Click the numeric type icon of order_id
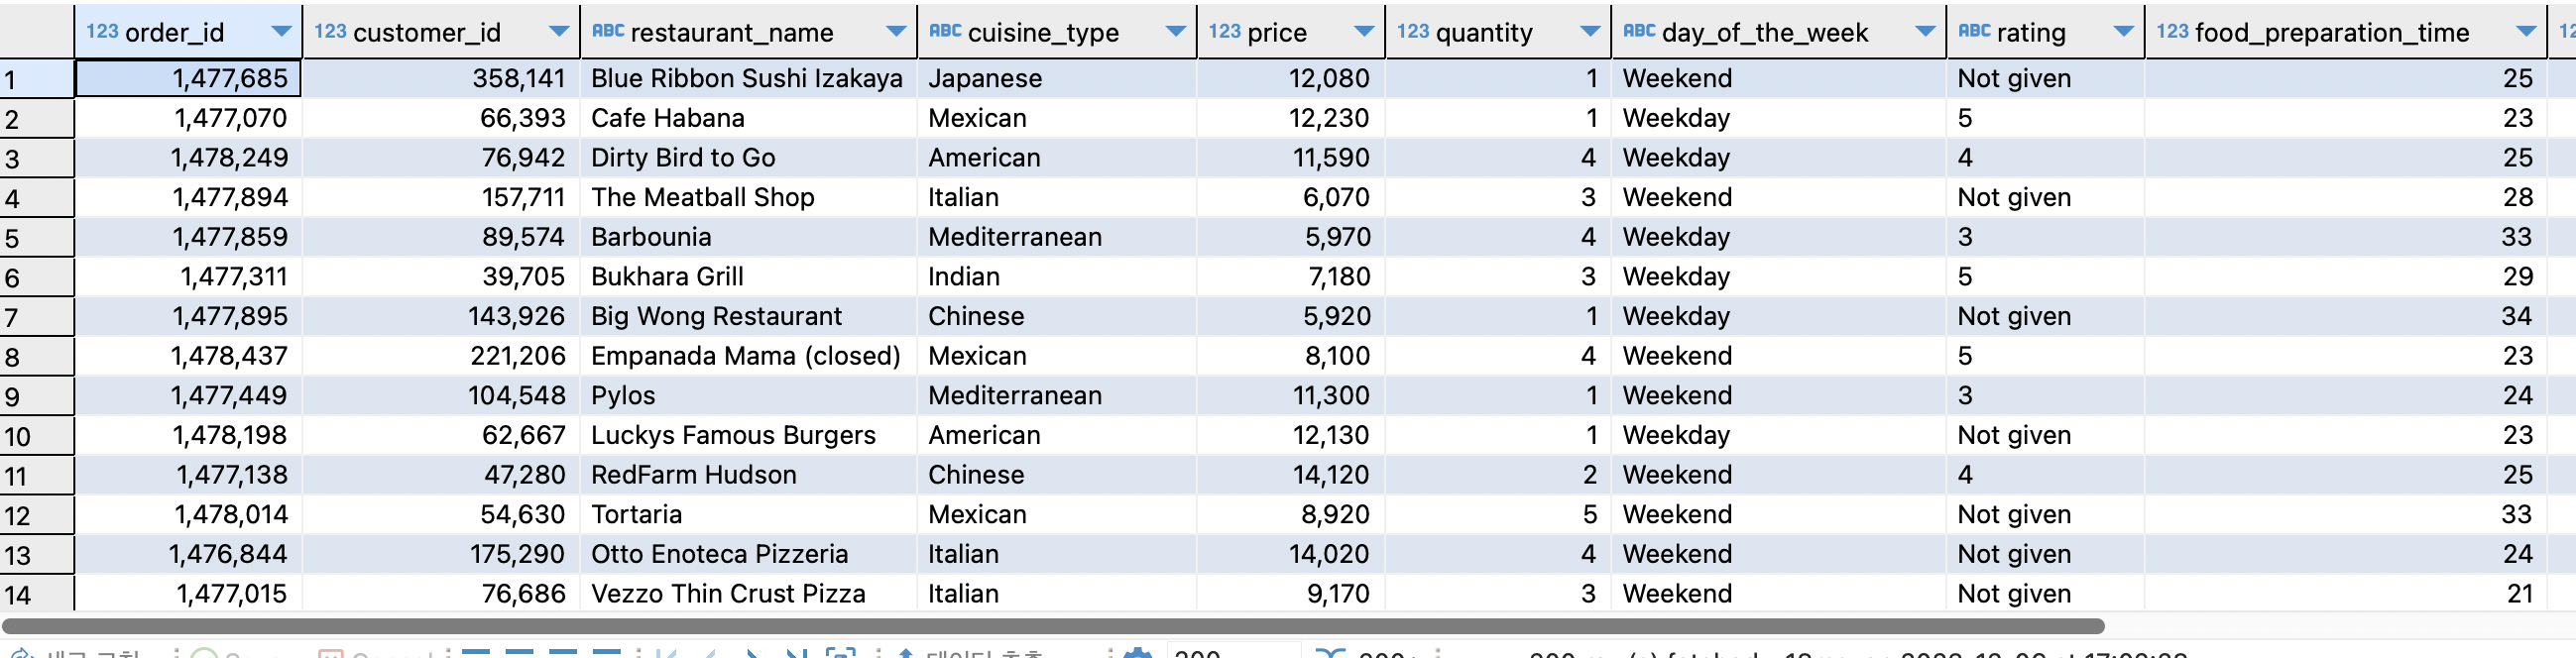The image size is (2576, 658). [101, 32]
